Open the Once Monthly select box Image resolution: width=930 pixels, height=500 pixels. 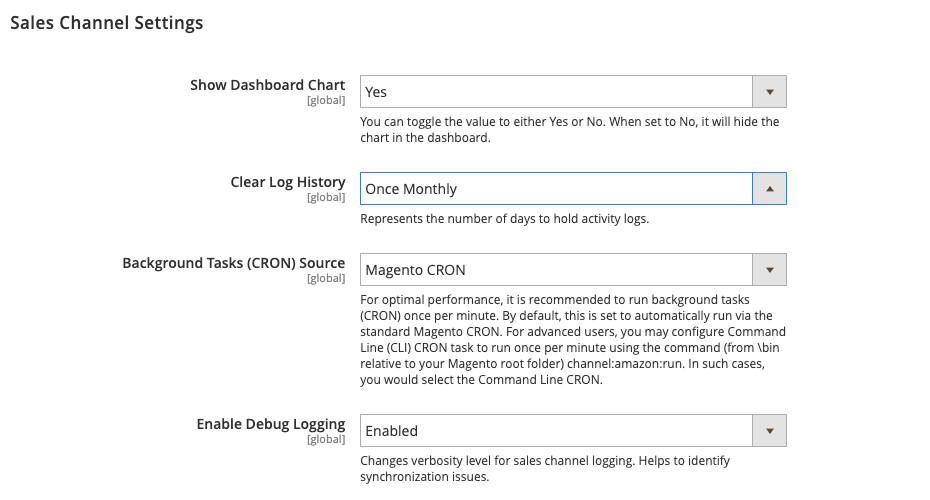573,189
